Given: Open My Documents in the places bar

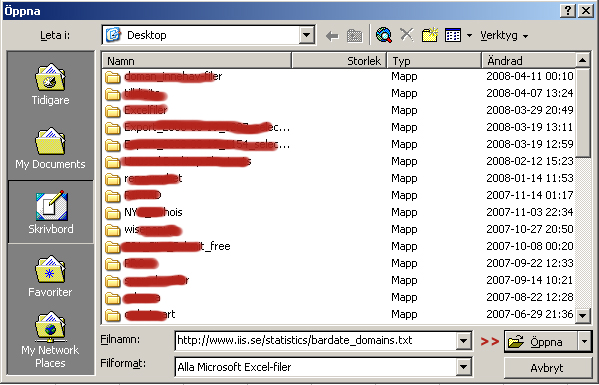Looking at the screenshot, I should coord(50,149).
